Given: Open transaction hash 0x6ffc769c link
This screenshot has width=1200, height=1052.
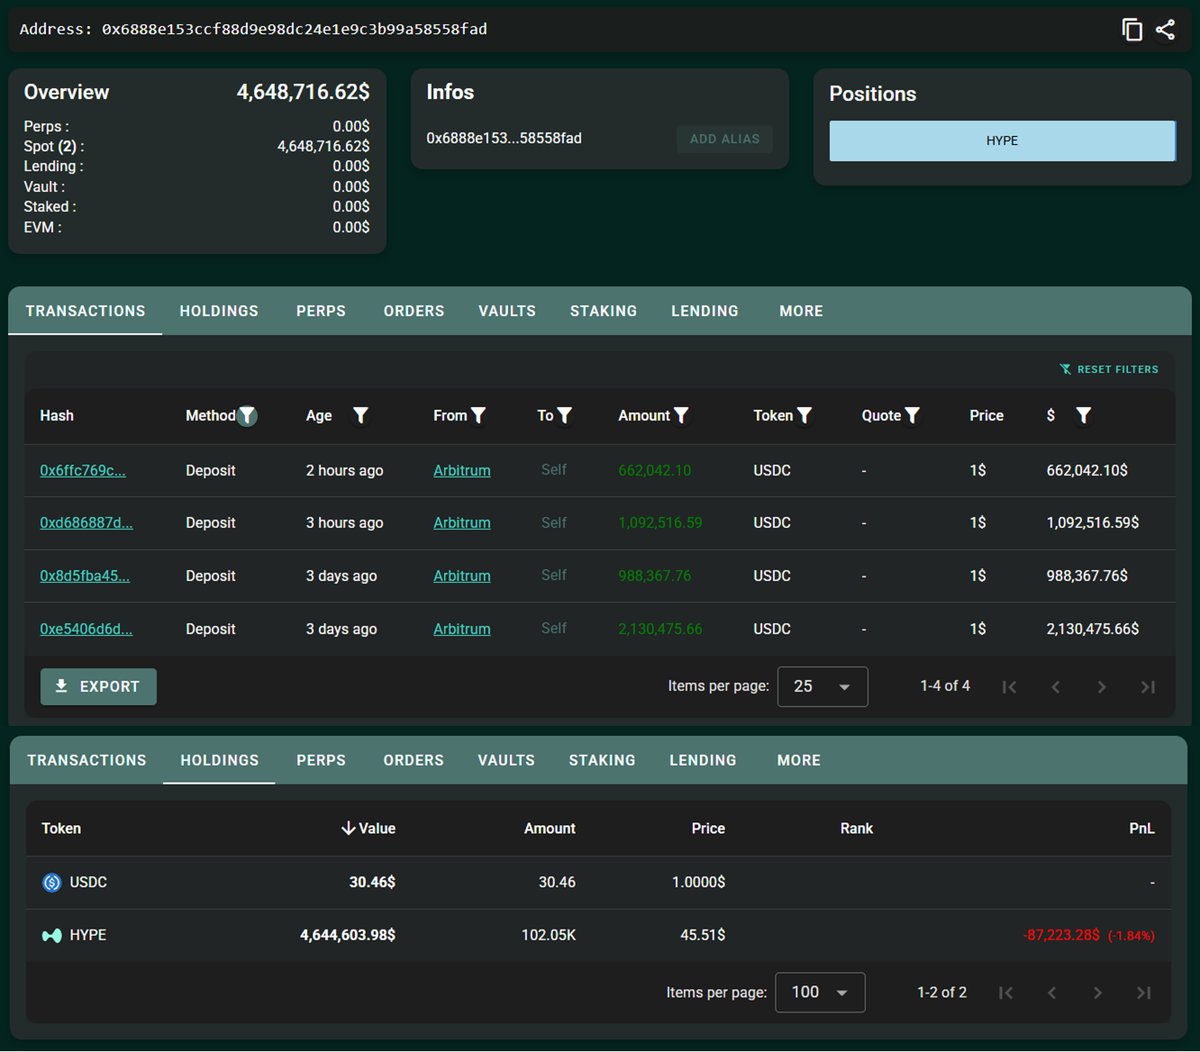Looking at the screenshot, I should click(83, 470).
